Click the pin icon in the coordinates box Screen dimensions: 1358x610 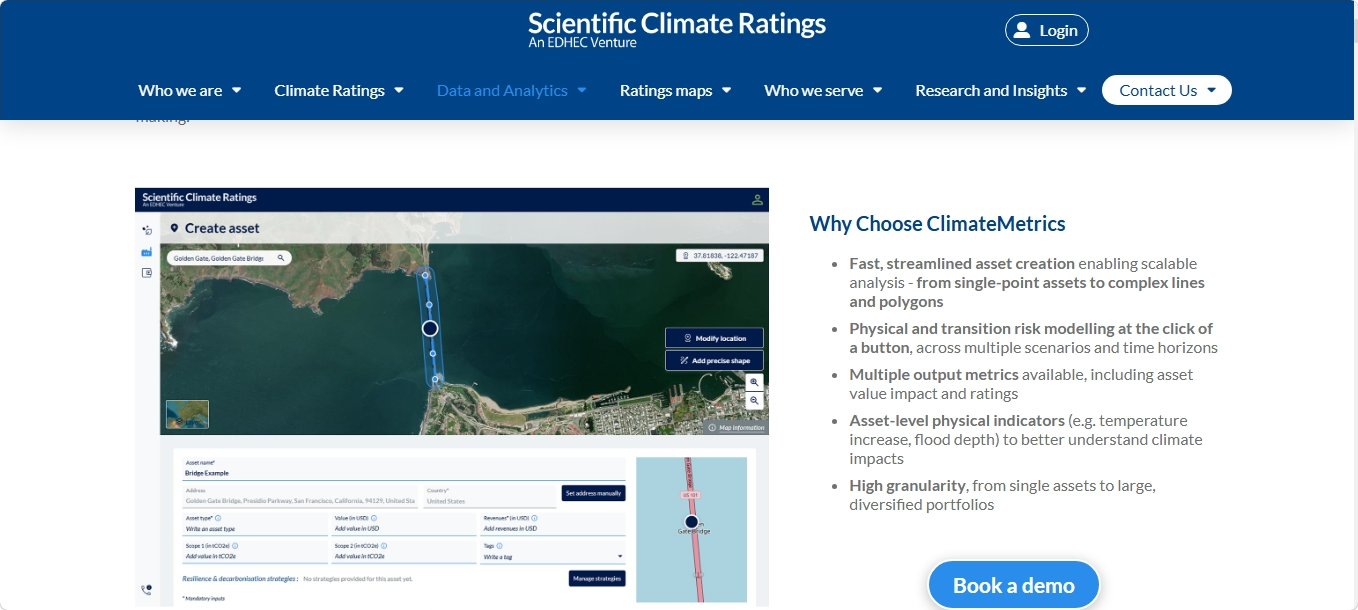685,256
